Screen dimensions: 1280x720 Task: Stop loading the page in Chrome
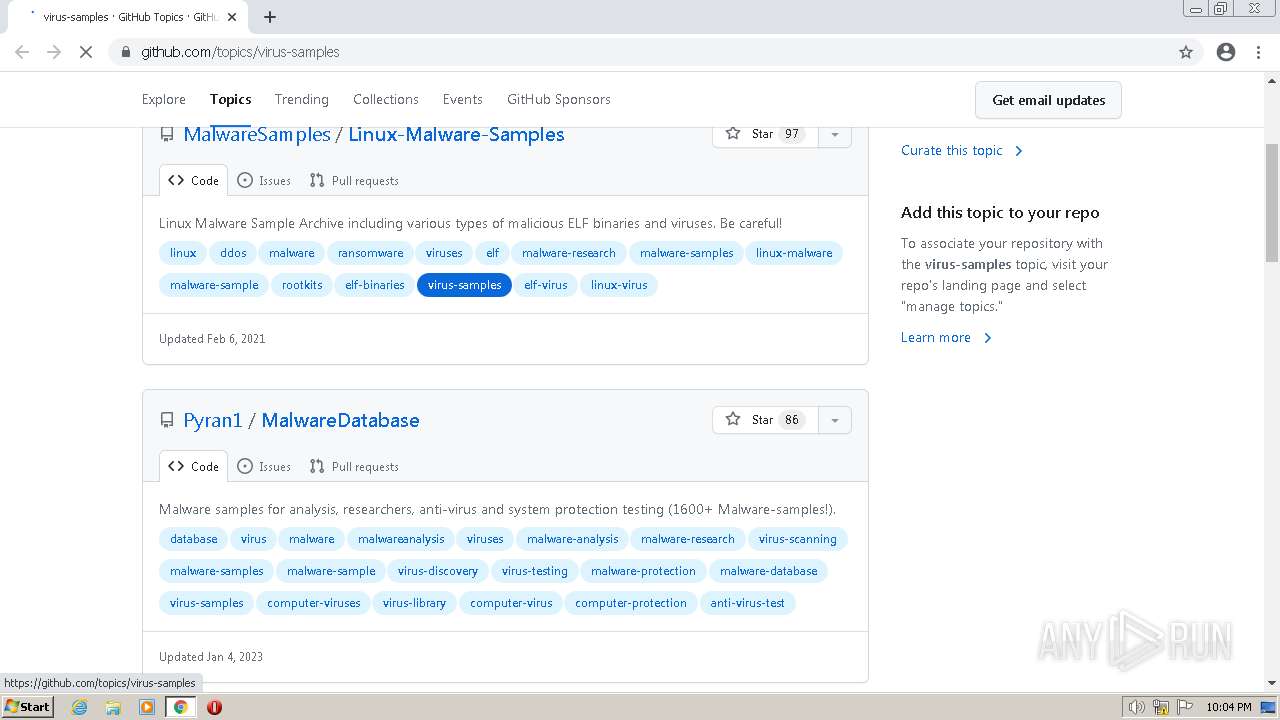(x=86, y=52)
